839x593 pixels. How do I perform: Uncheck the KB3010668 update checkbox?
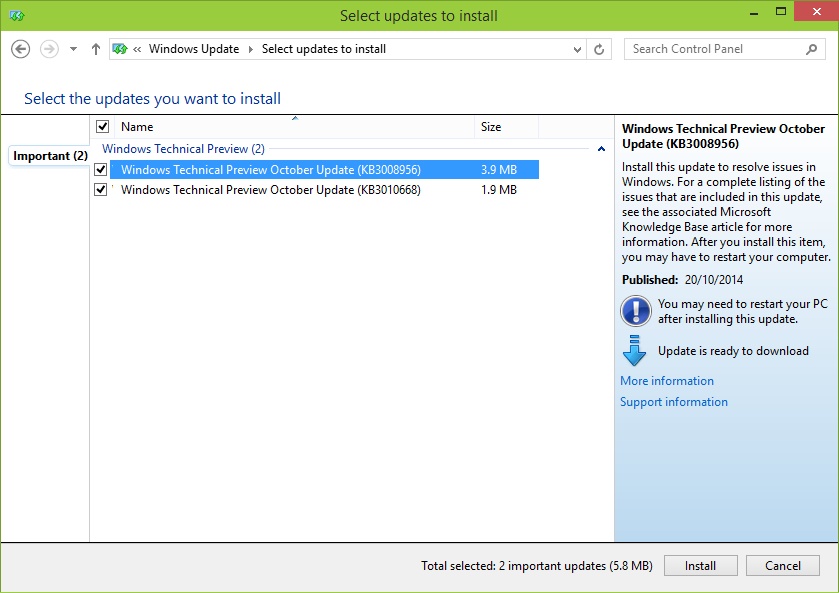pyautogui.click(x=101, y=189)
